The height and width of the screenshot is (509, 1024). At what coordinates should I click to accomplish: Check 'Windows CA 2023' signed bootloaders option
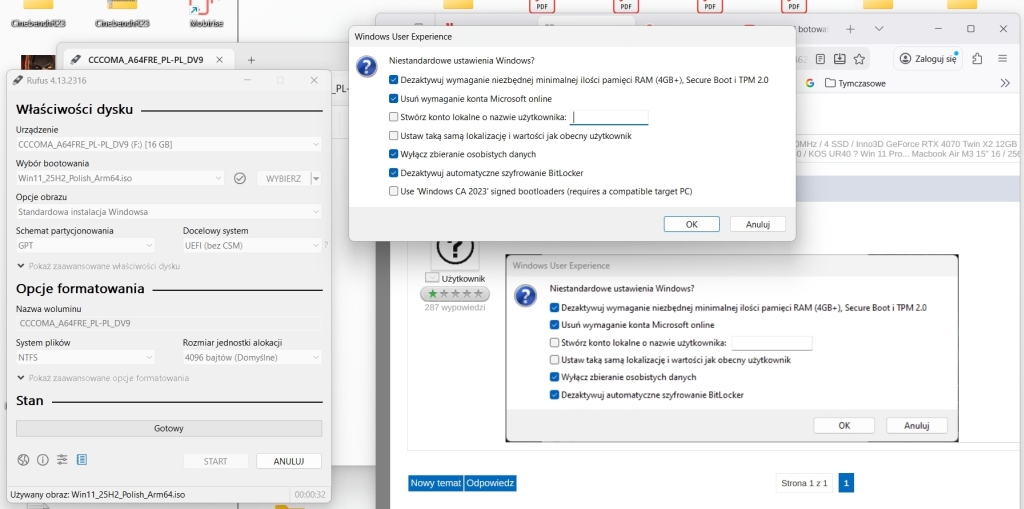pos(394,191)
